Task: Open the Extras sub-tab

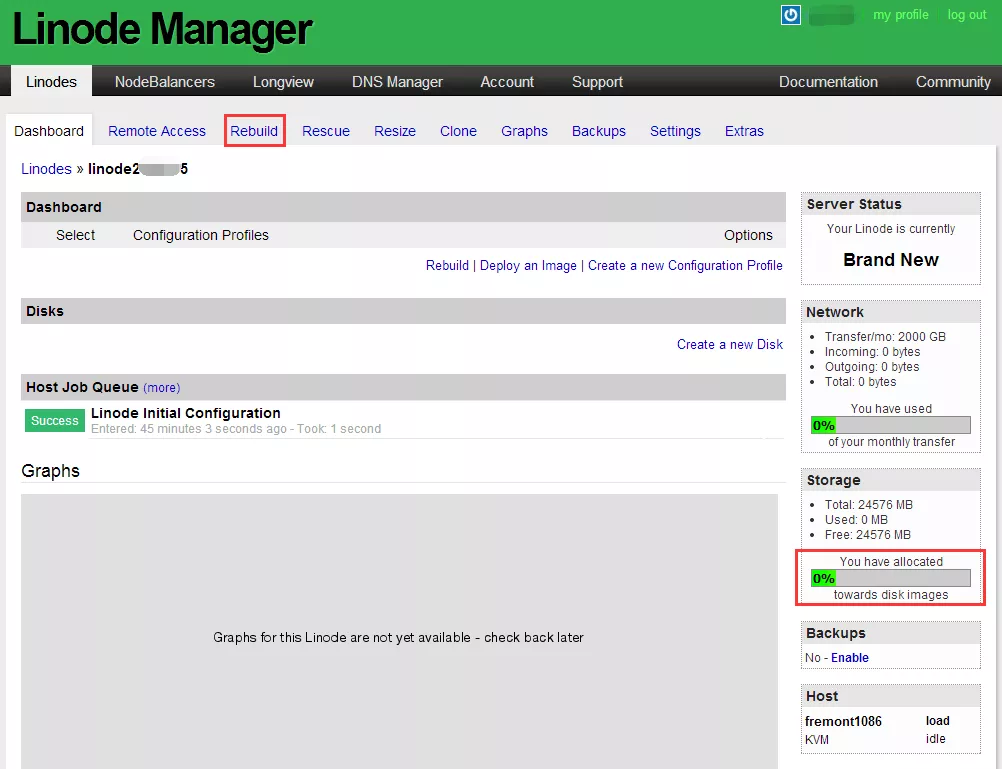Action: click(744, 131)
